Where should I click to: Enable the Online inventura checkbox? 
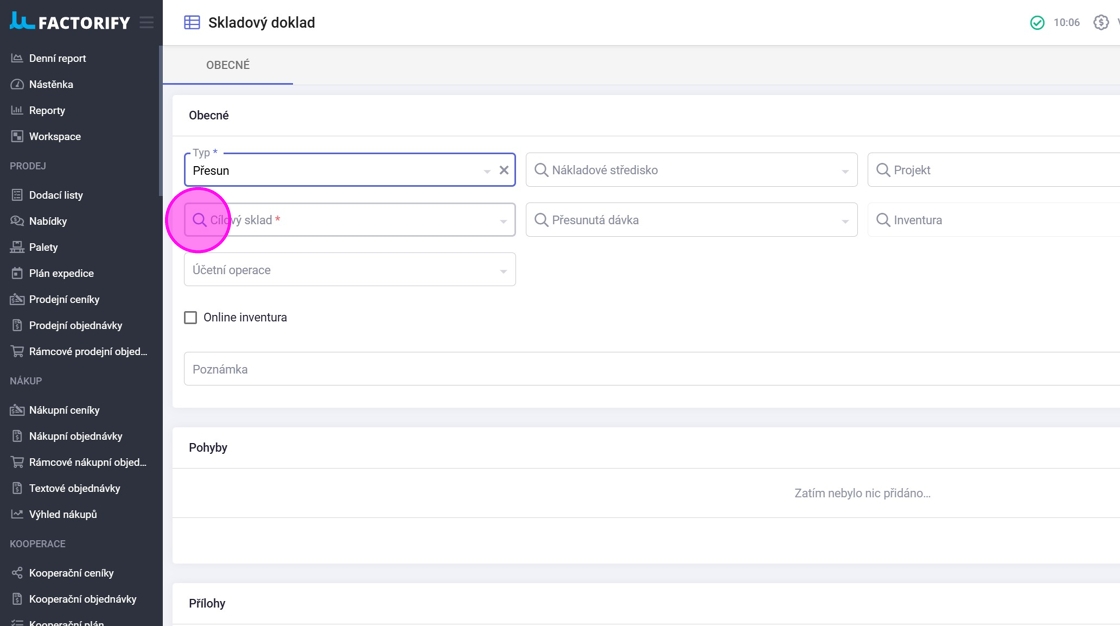click(190, 317)
